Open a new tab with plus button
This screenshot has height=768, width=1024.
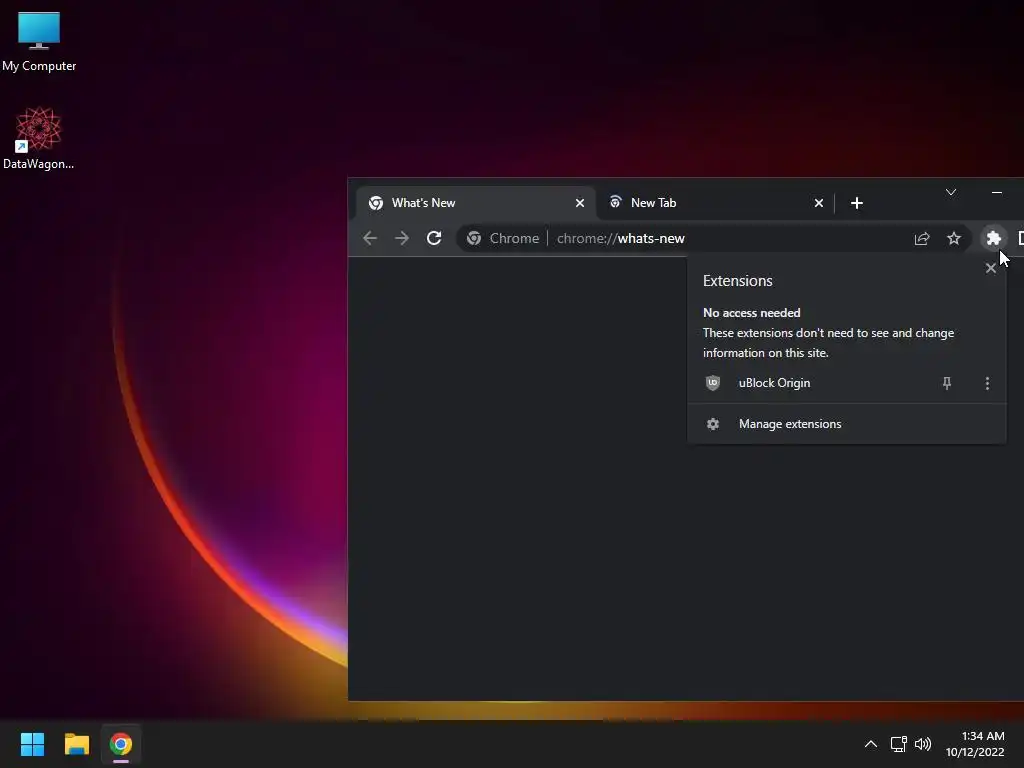[857, 203]
